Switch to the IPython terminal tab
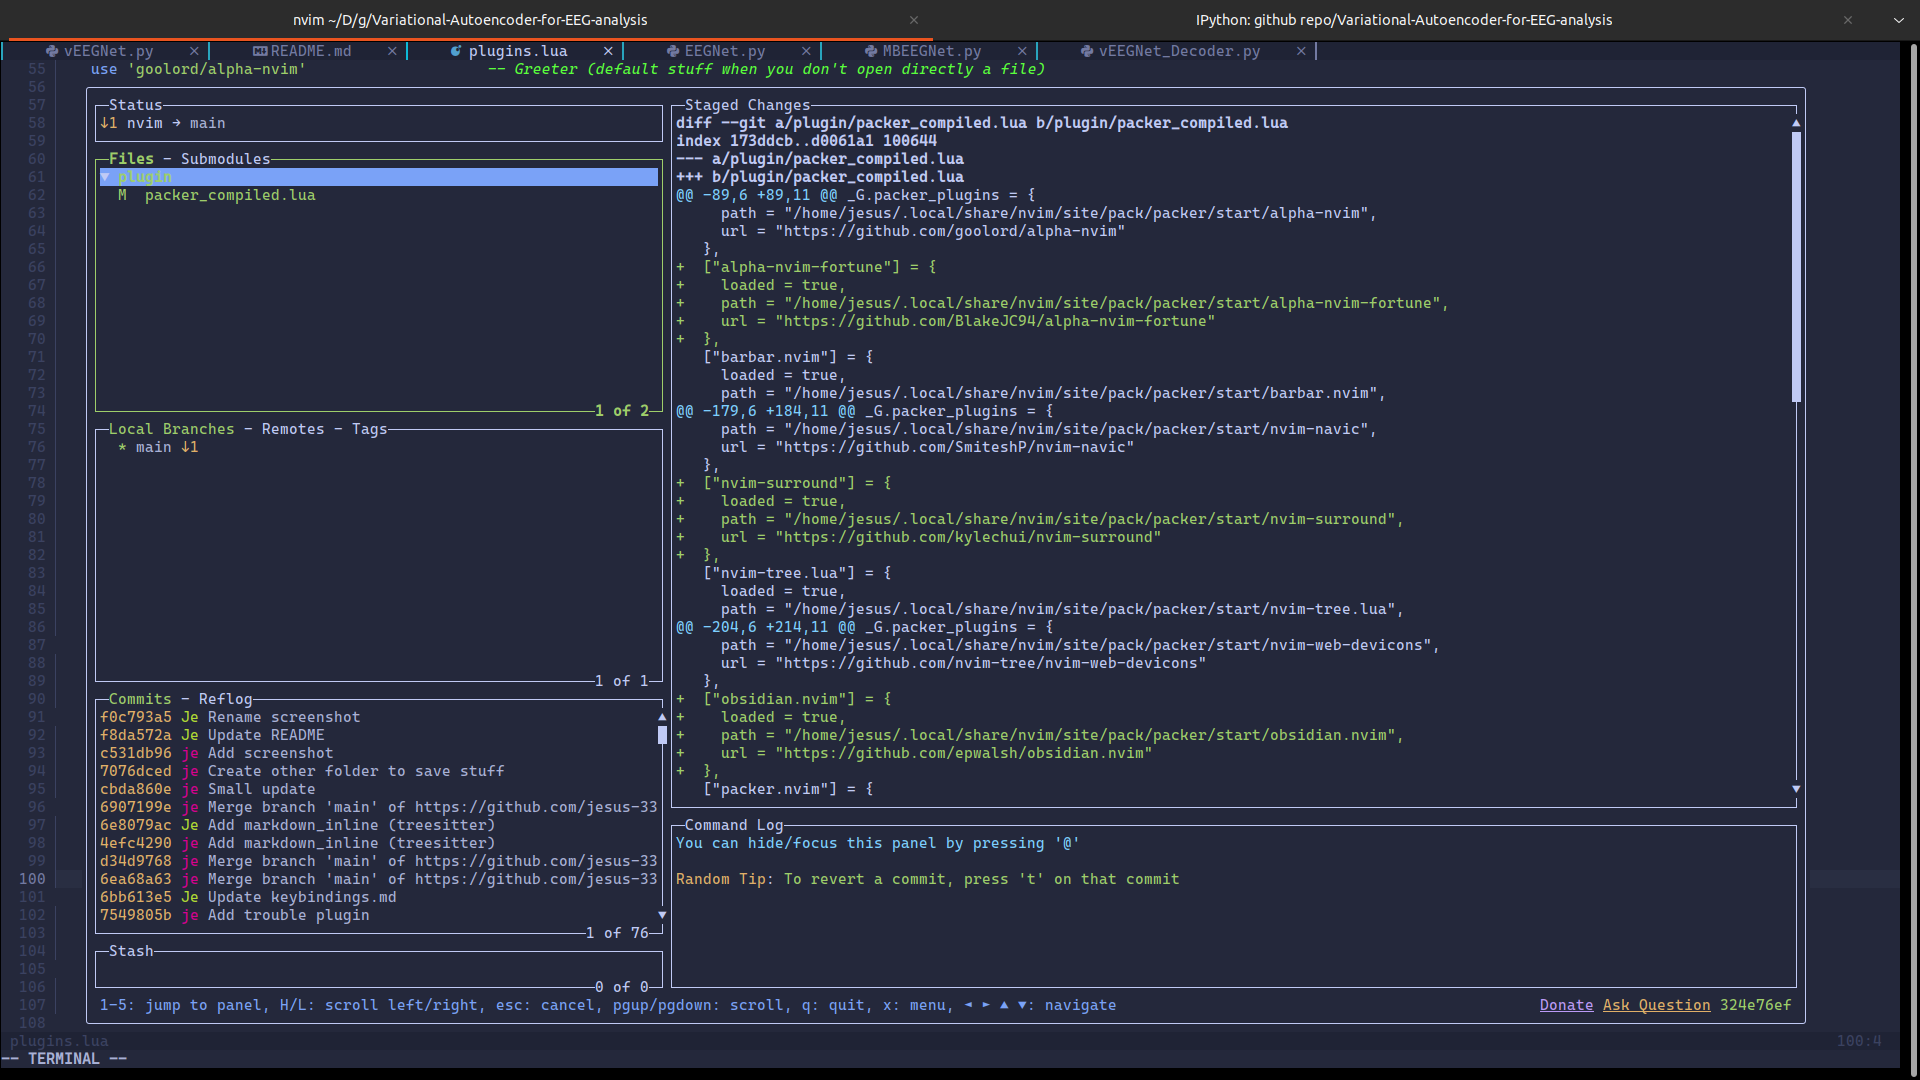The width and height of the screenshot is (1920, 1080). tap(1404, 20)
